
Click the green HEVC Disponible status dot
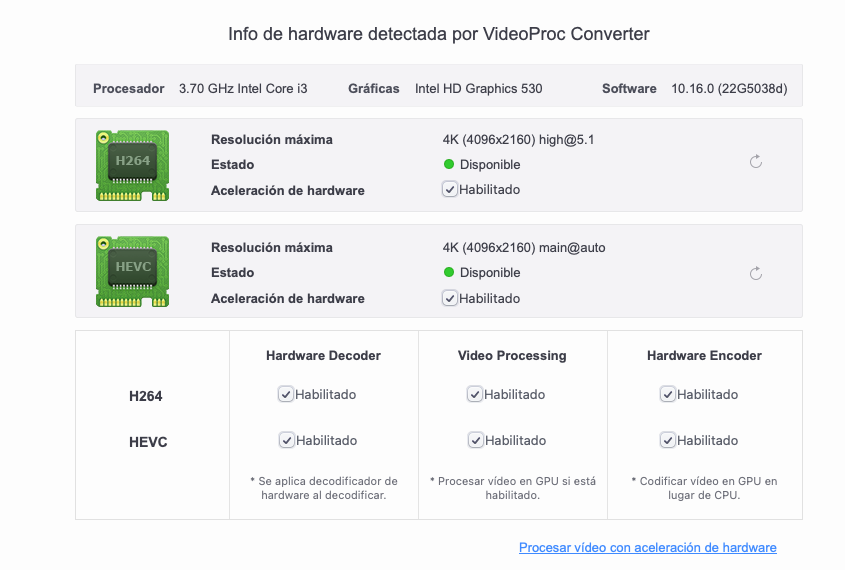click(x=449, y=272)
